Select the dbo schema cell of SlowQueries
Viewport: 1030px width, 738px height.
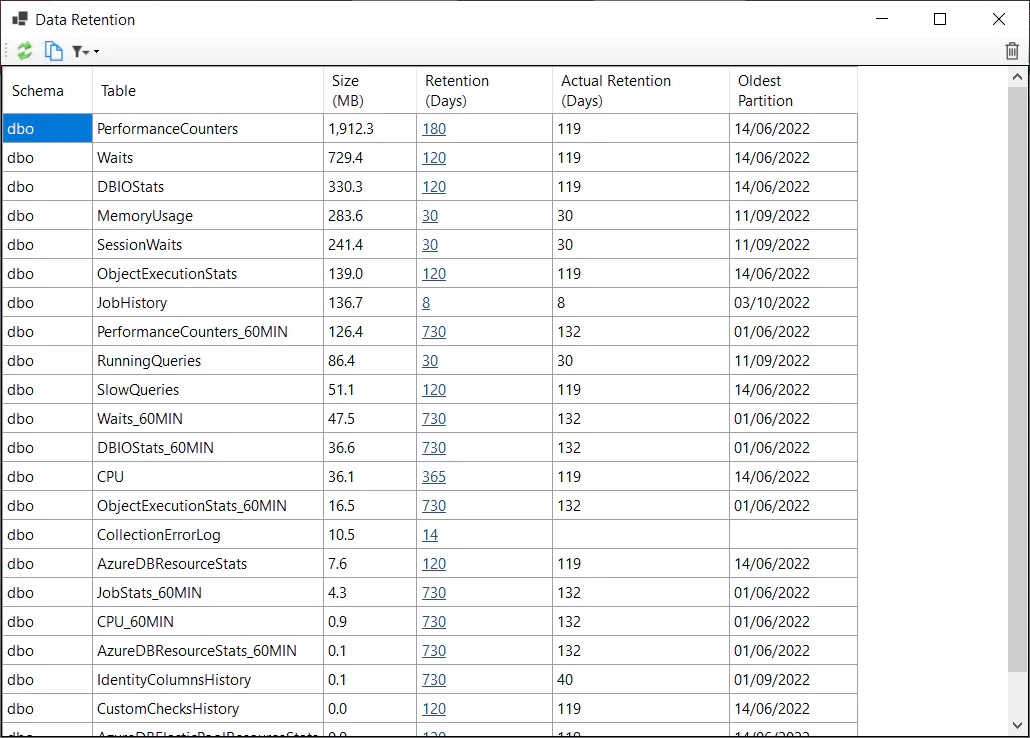click(45, 389)
